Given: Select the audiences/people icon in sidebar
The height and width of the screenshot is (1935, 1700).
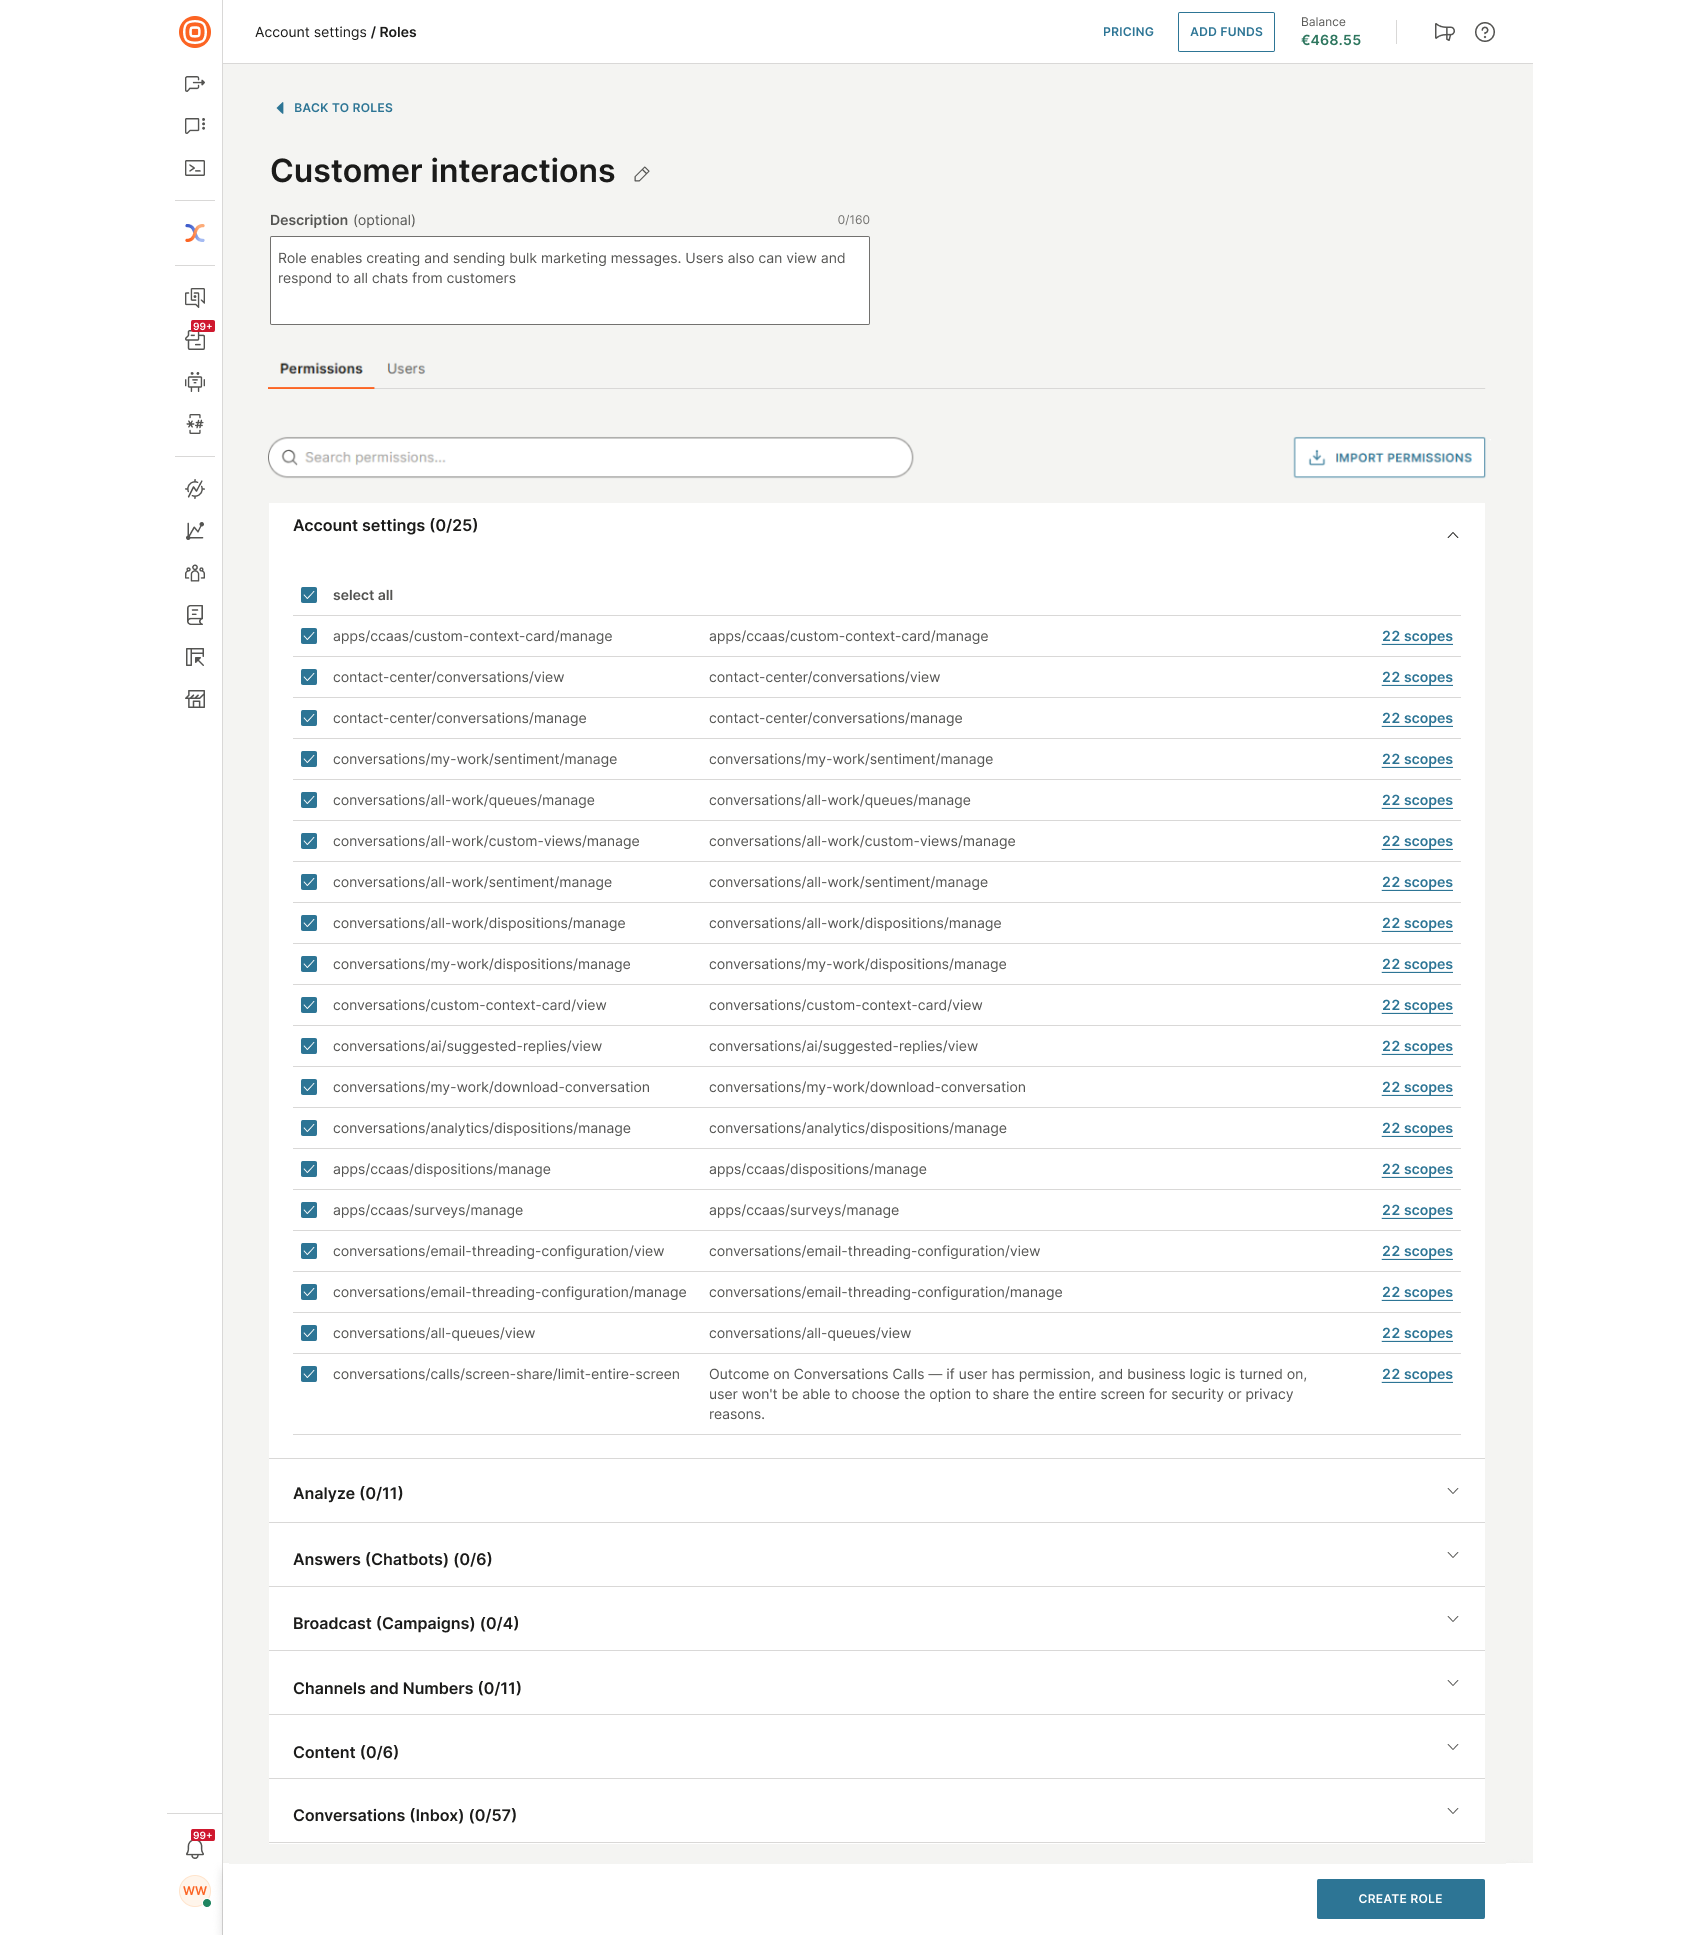Looking at the screenshot, I should 195,572.
